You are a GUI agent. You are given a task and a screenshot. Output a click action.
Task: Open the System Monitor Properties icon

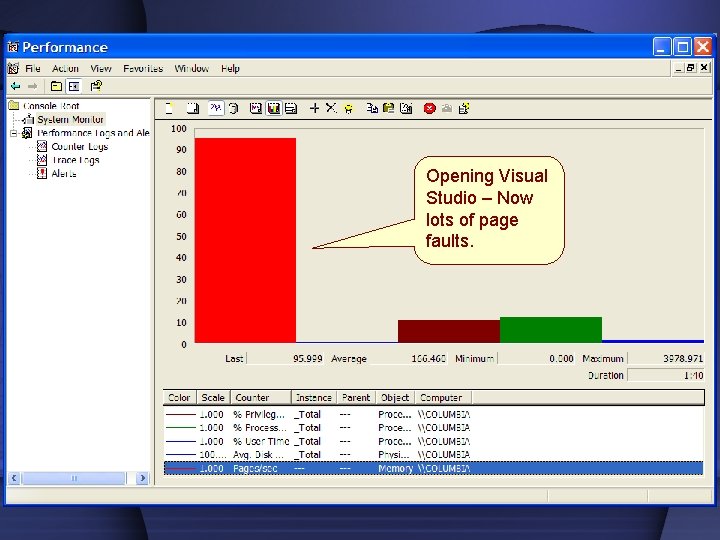click(x=406, y=108)
